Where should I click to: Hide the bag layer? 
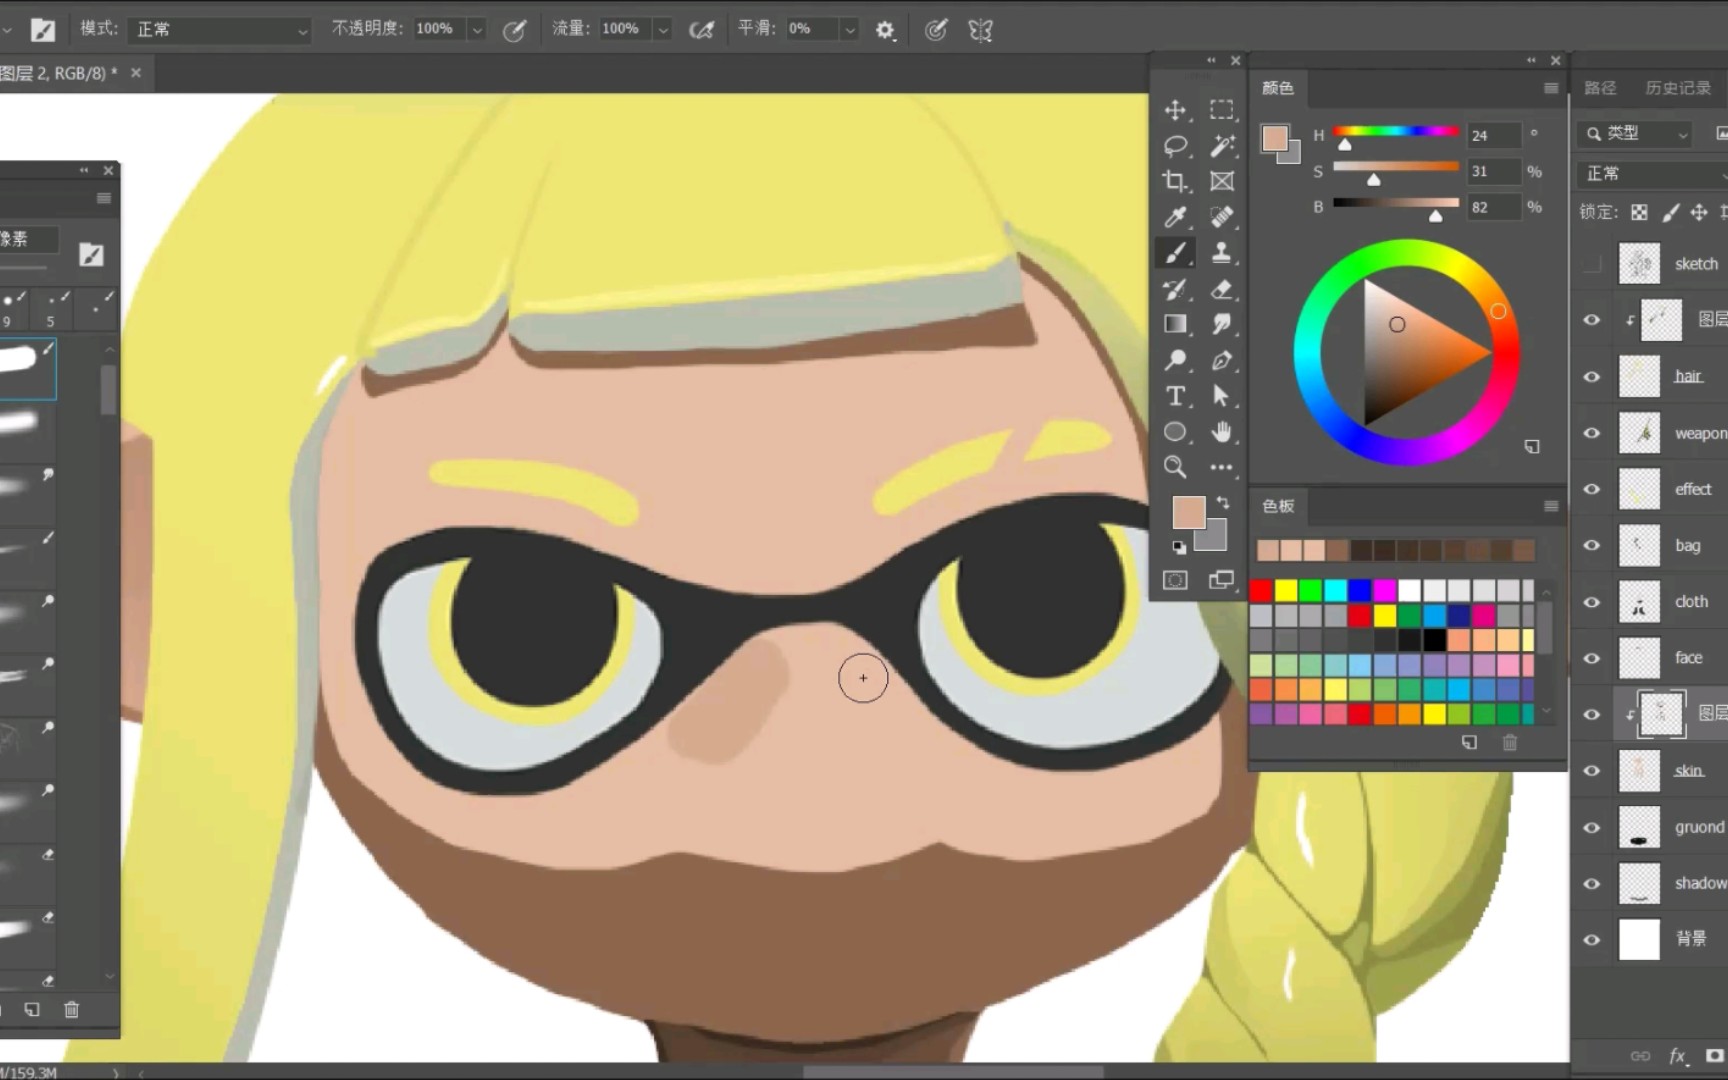pos(1592,546)
